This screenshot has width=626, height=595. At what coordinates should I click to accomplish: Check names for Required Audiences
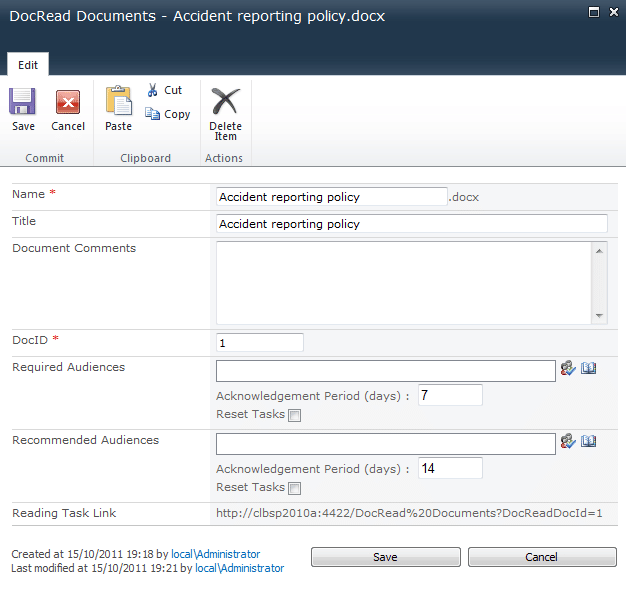pyautogui.click(x=568, y=369)
